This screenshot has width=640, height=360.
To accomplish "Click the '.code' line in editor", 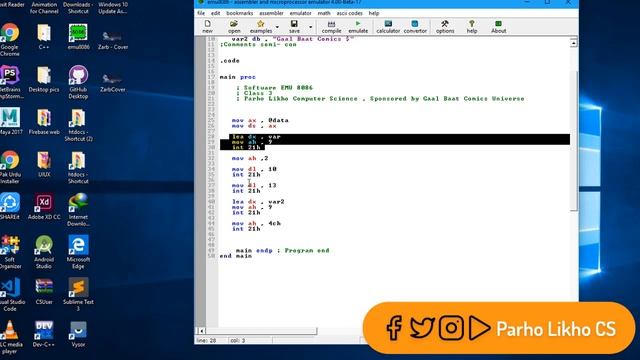I will 230,61.
